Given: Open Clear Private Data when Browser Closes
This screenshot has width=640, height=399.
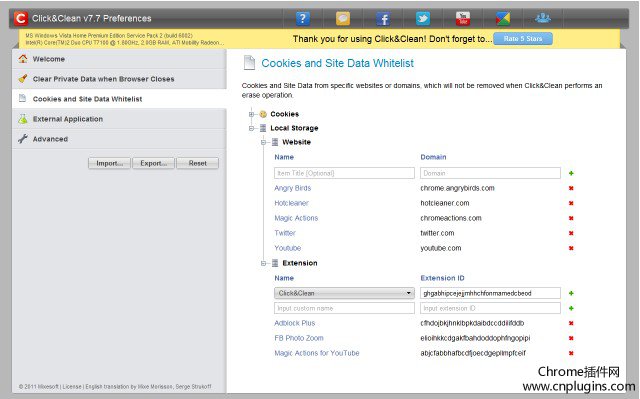Looking at the screenshot, I should pyautogui.click(x=119, y=79).
